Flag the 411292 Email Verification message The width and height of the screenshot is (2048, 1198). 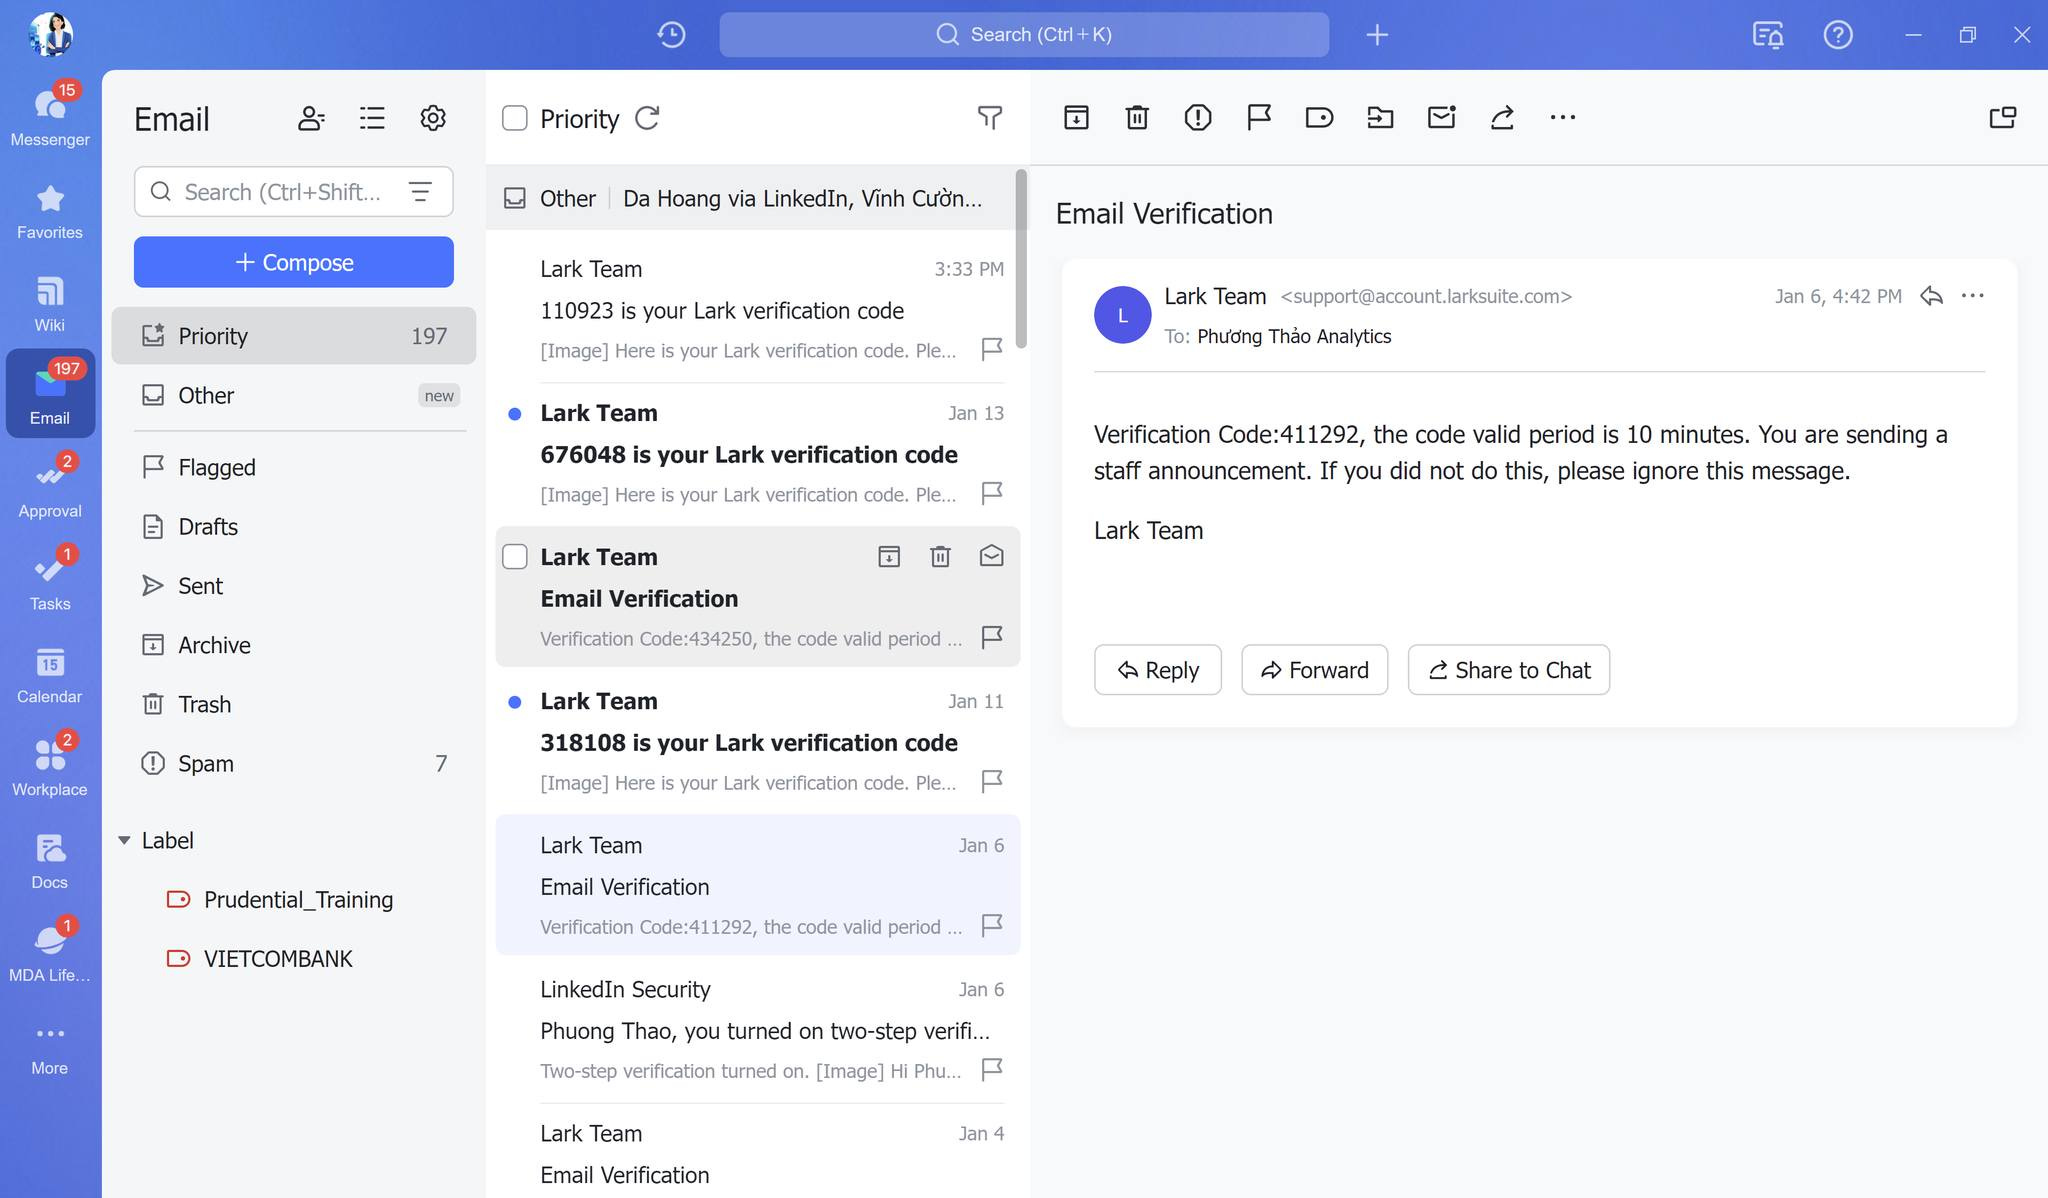point(991,925)
